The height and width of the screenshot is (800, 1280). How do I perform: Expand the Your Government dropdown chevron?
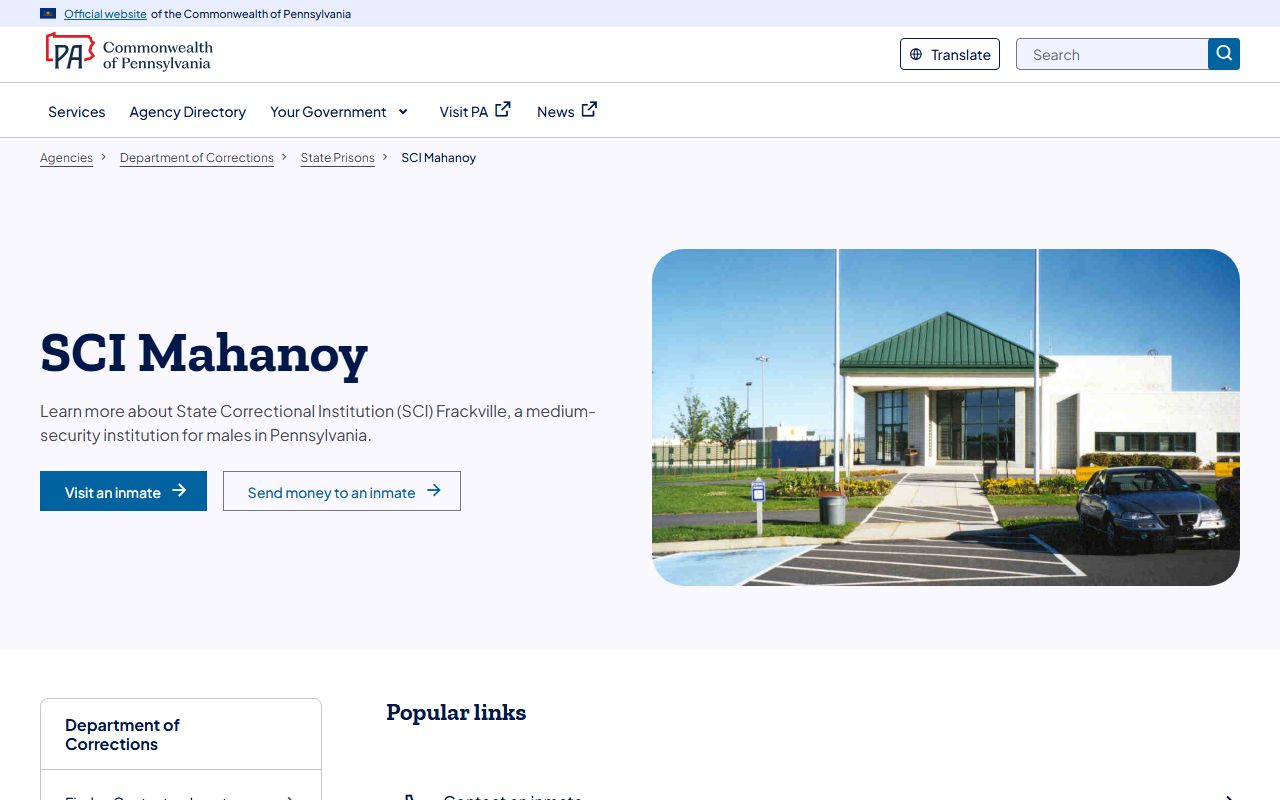coord(403,112)
